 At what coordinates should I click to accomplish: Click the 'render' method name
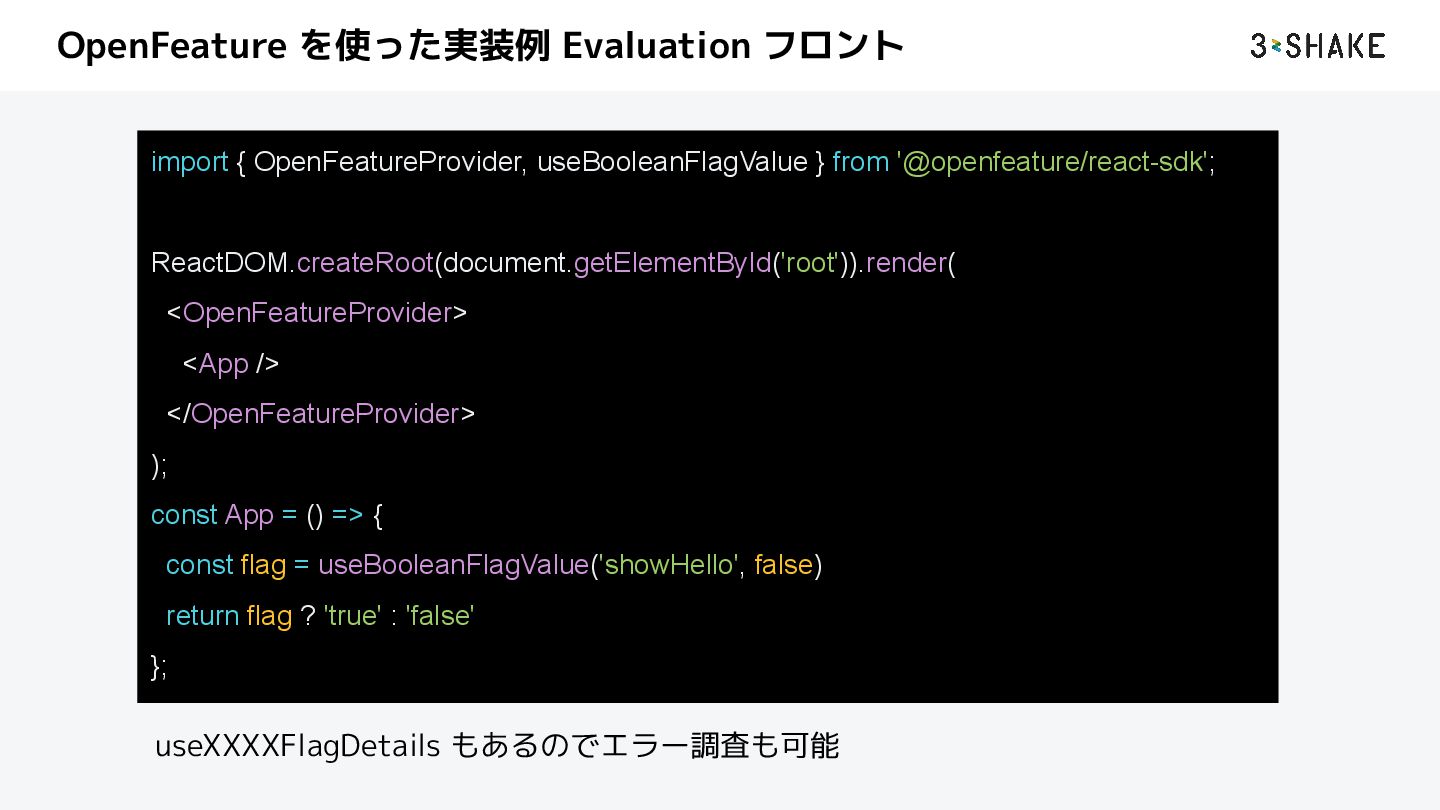pyautogui.click(x=905, y=263)
